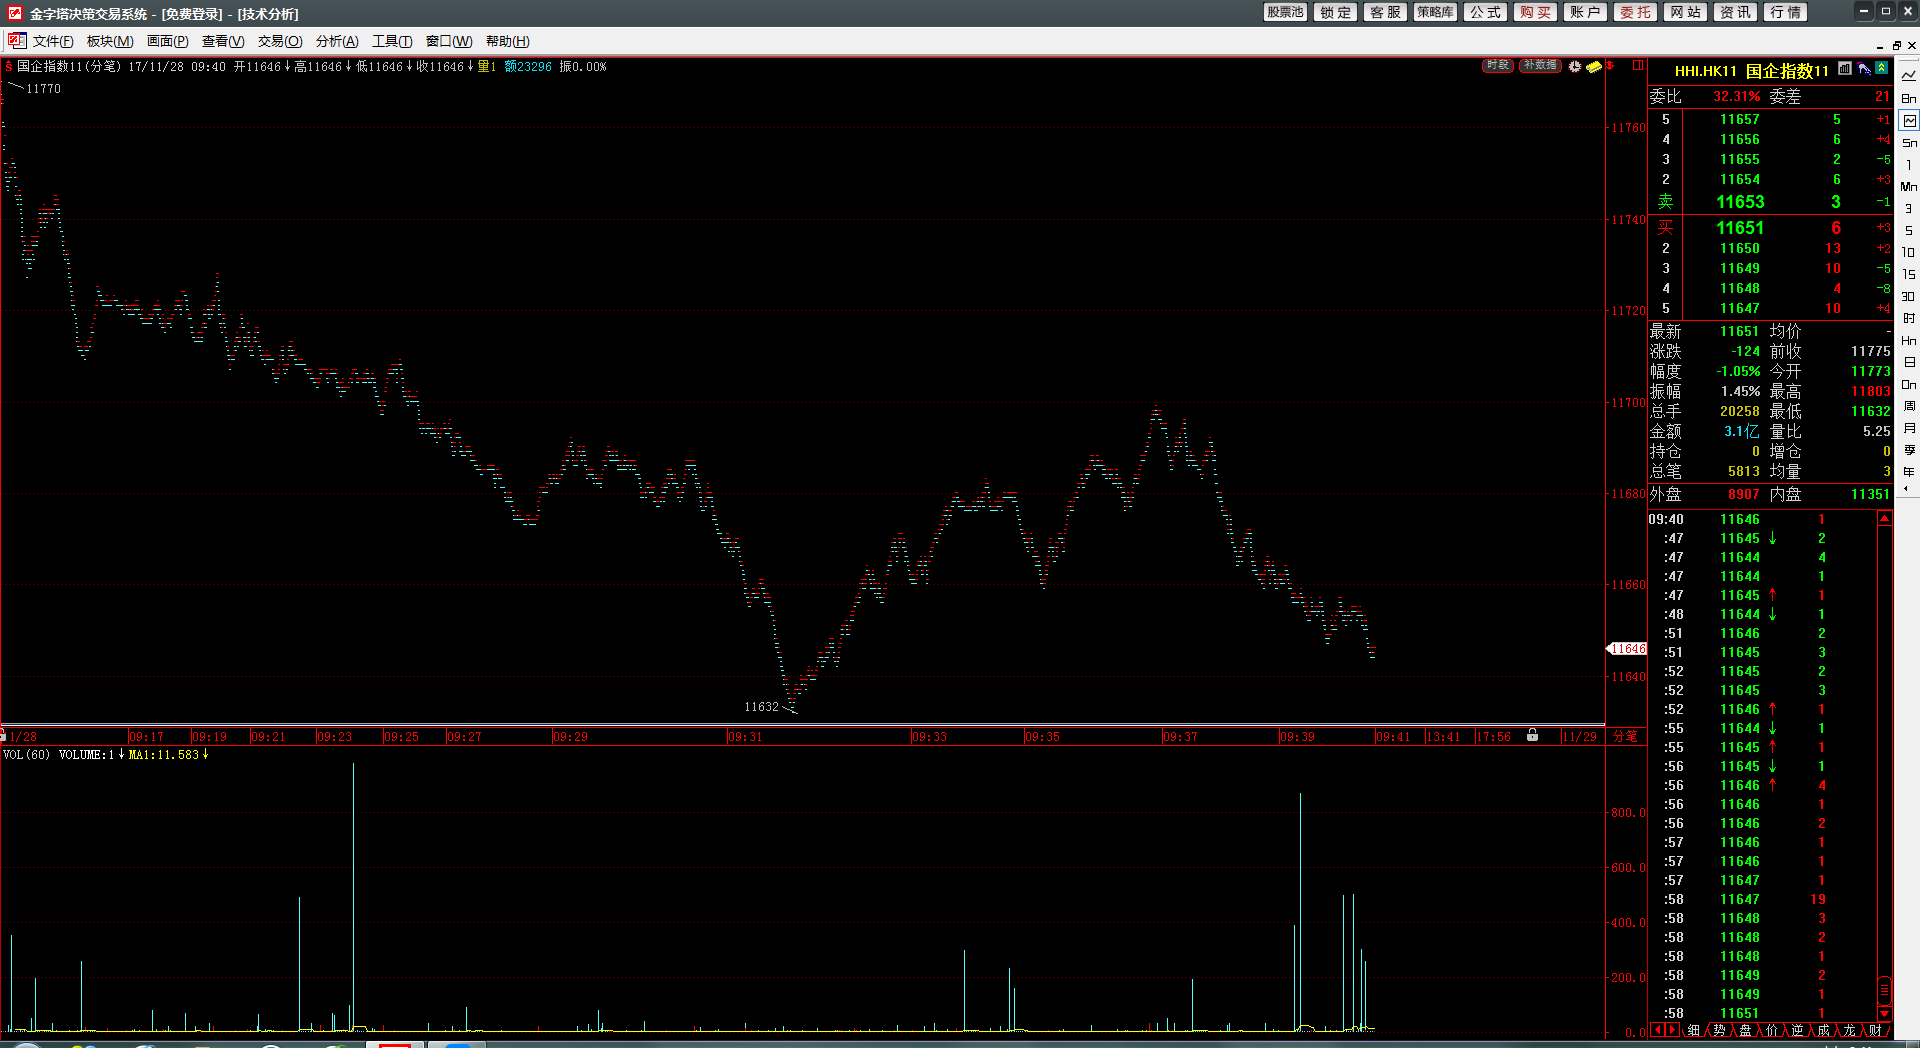Image resolution: width=1920 pixels, height=1048 pixels.
Task: Select the Hn period in sidebar
Action: point(1909,340)
